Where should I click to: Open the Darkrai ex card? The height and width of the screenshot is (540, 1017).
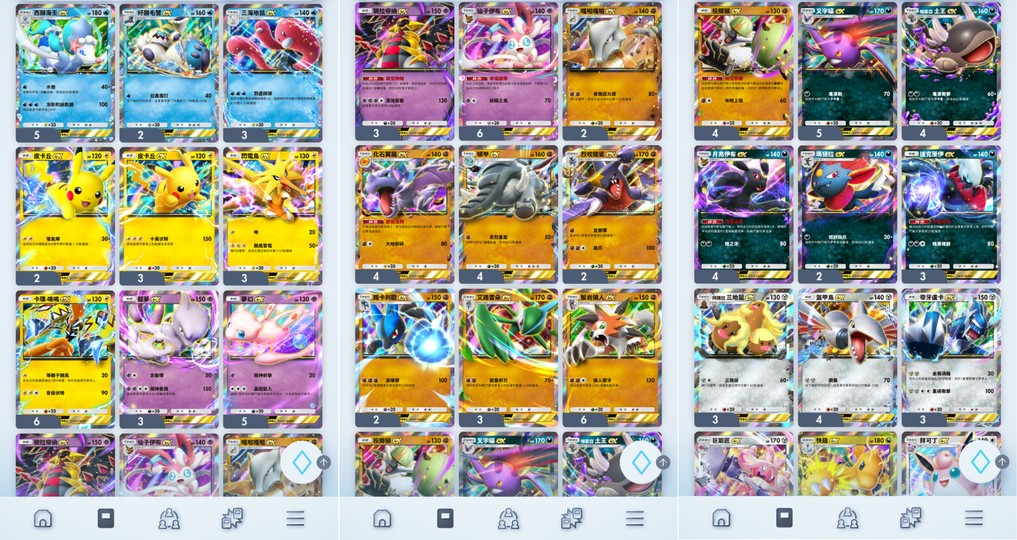pyautogui.click(x=951, y=215)
